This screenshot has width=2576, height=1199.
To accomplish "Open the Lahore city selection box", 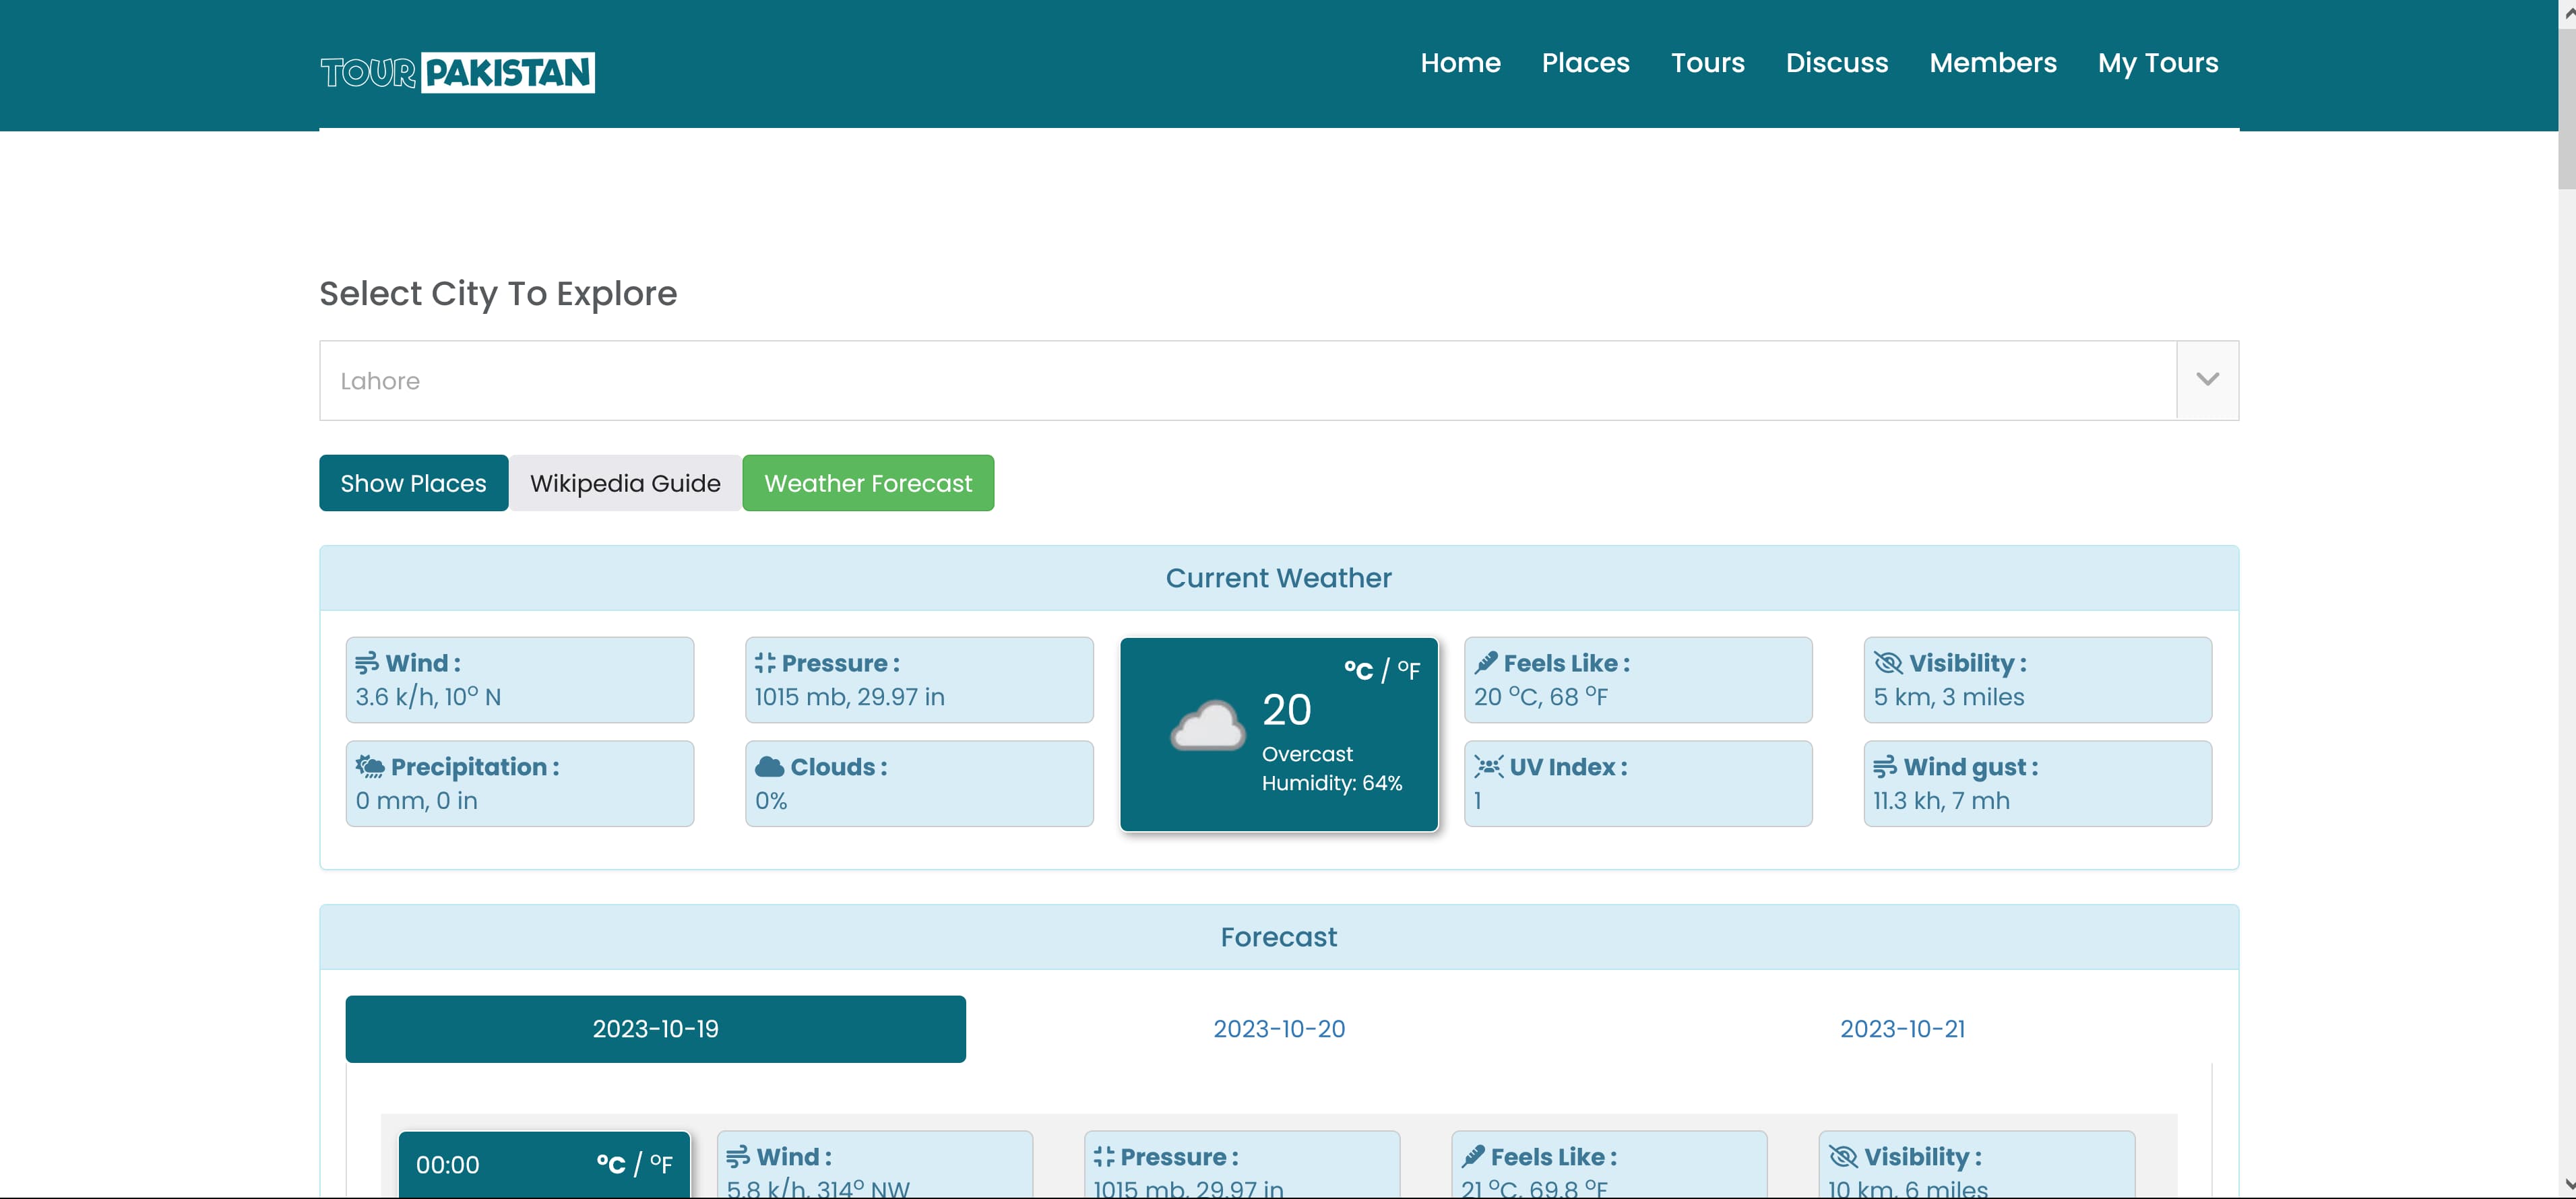I will point(1246,380).
